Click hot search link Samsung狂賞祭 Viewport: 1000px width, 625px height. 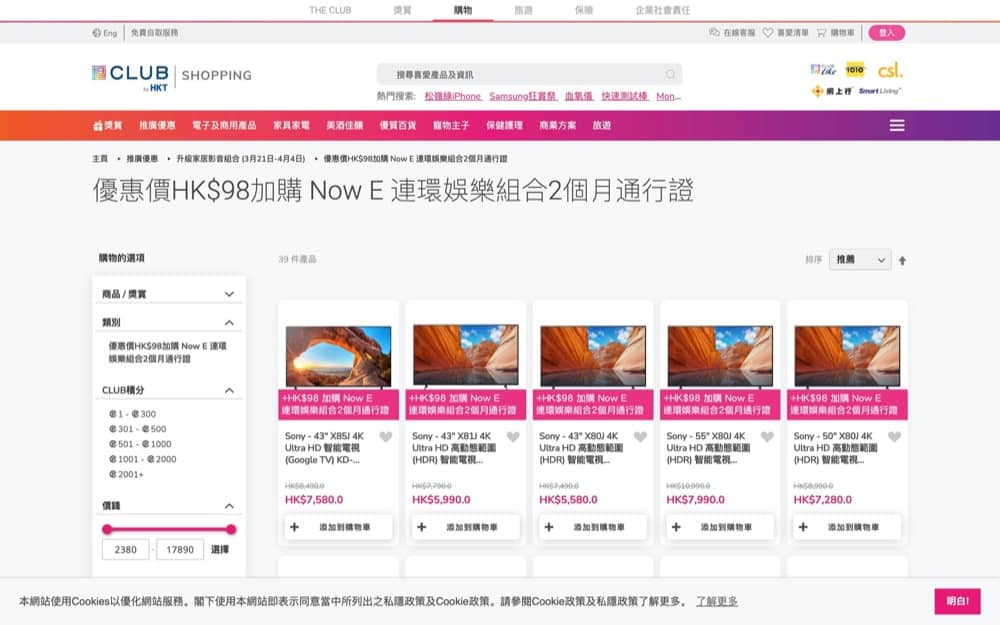click(x=523, y=96)
